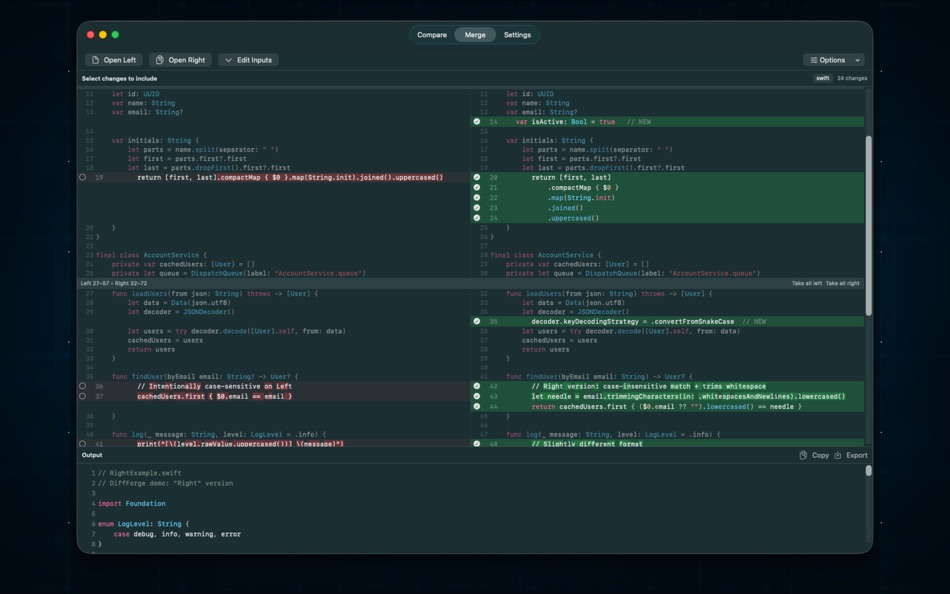Switch to the Compare tab
950x594 pixels.
coord(432,35)
